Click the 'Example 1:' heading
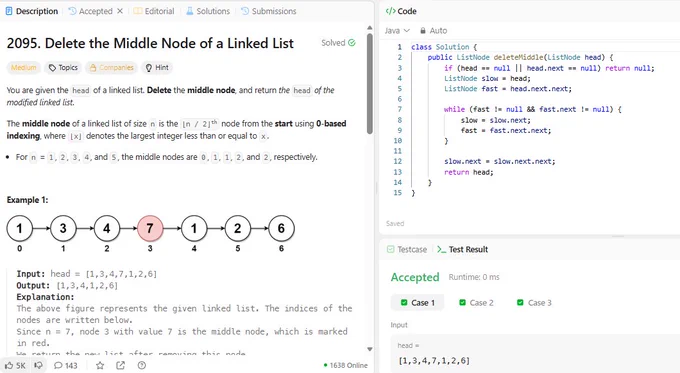This screenshot has width=680, height=373. pos(27,200)
